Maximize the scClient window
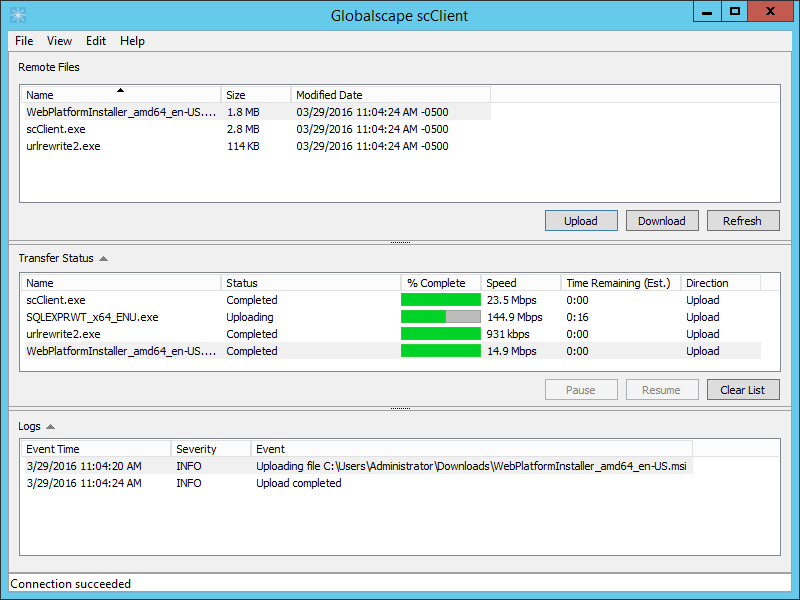The height and width of the screenshot is (600, 800). 735,12
